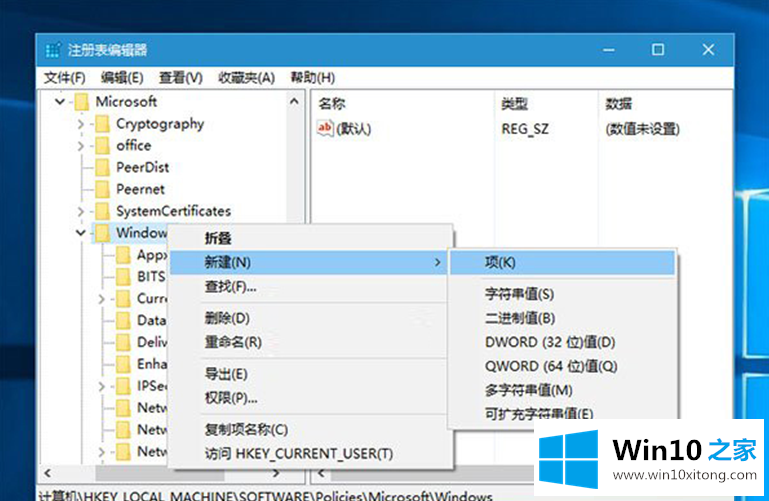Collapse the Windows tree node
Screen dimensions: 769x501
click(x=81, y=233)
